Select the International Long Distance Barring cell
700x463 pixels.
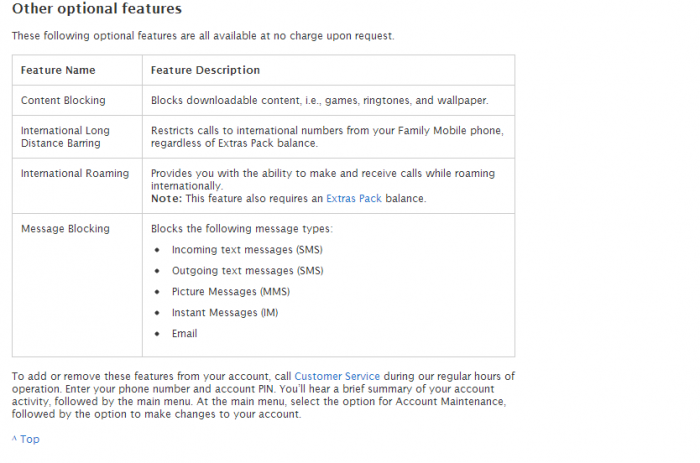tap(65, 137)
